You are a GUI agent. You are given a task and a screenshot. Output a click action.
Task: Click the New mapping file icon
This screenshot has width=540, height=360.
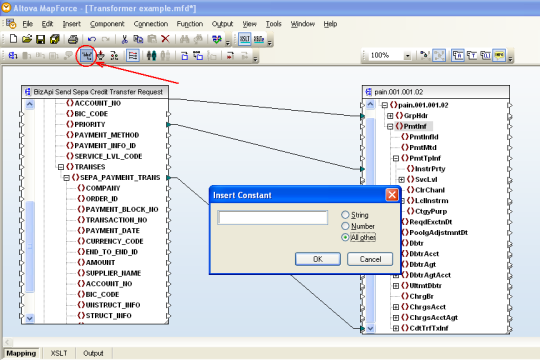click(x=13, y=39)
